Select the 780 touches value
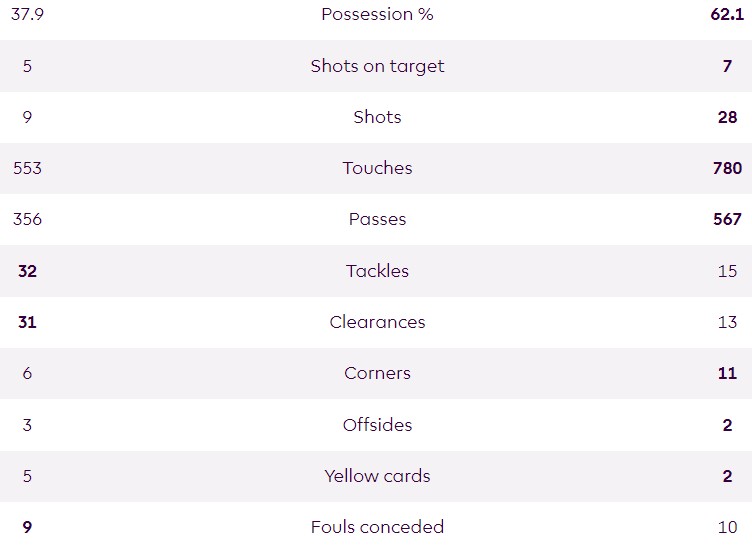 [x=727, y=168]
